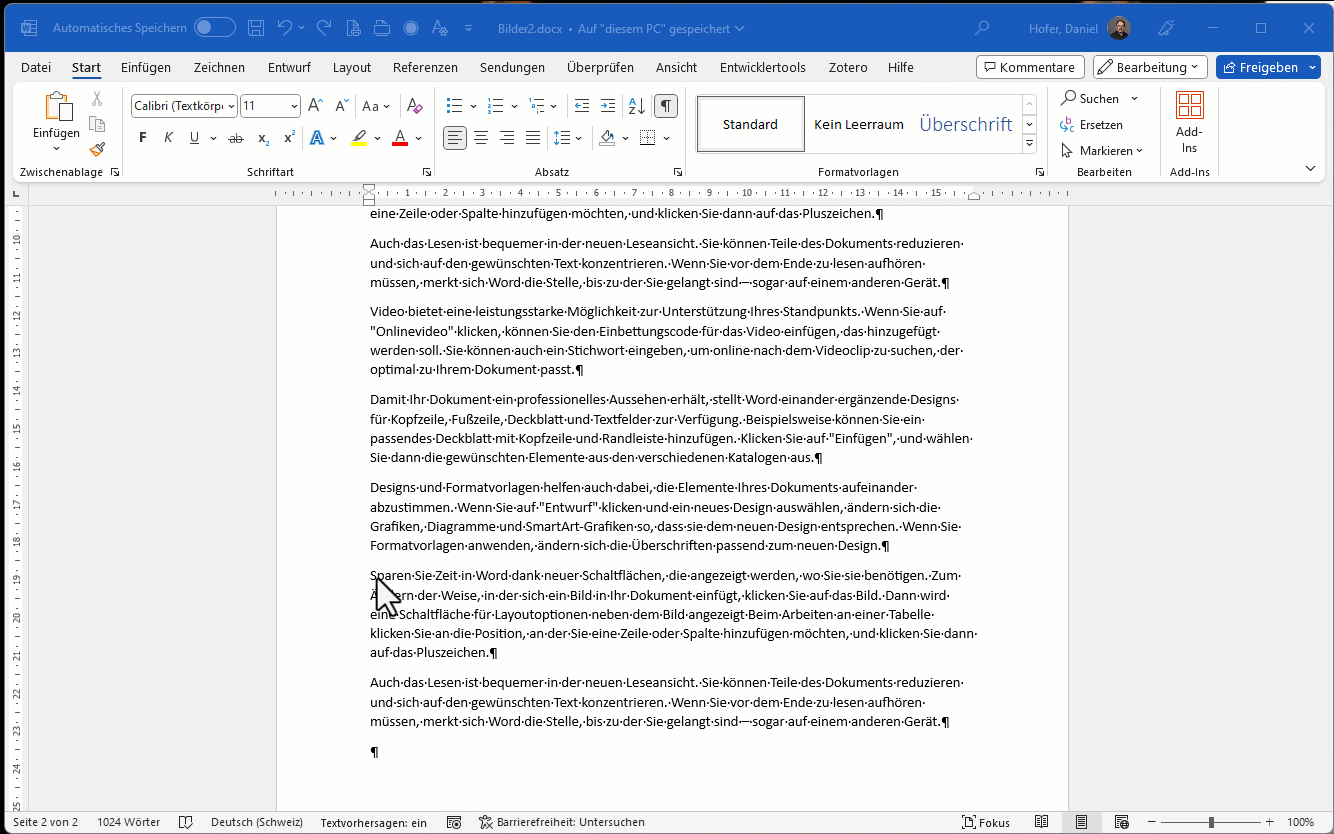Click the Sort A-Z icon
Viewport: 1334px width, 834px height.
coord(636,106)
